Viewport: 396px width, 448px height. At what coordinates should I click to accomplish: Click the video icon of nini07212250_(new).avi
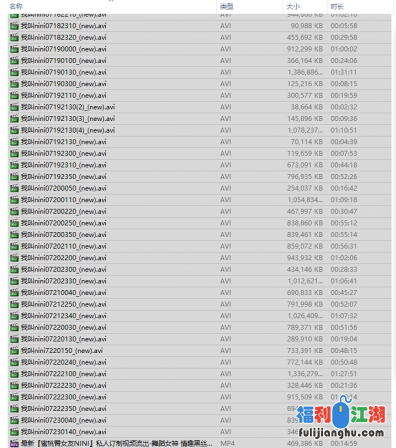point(14,304)
